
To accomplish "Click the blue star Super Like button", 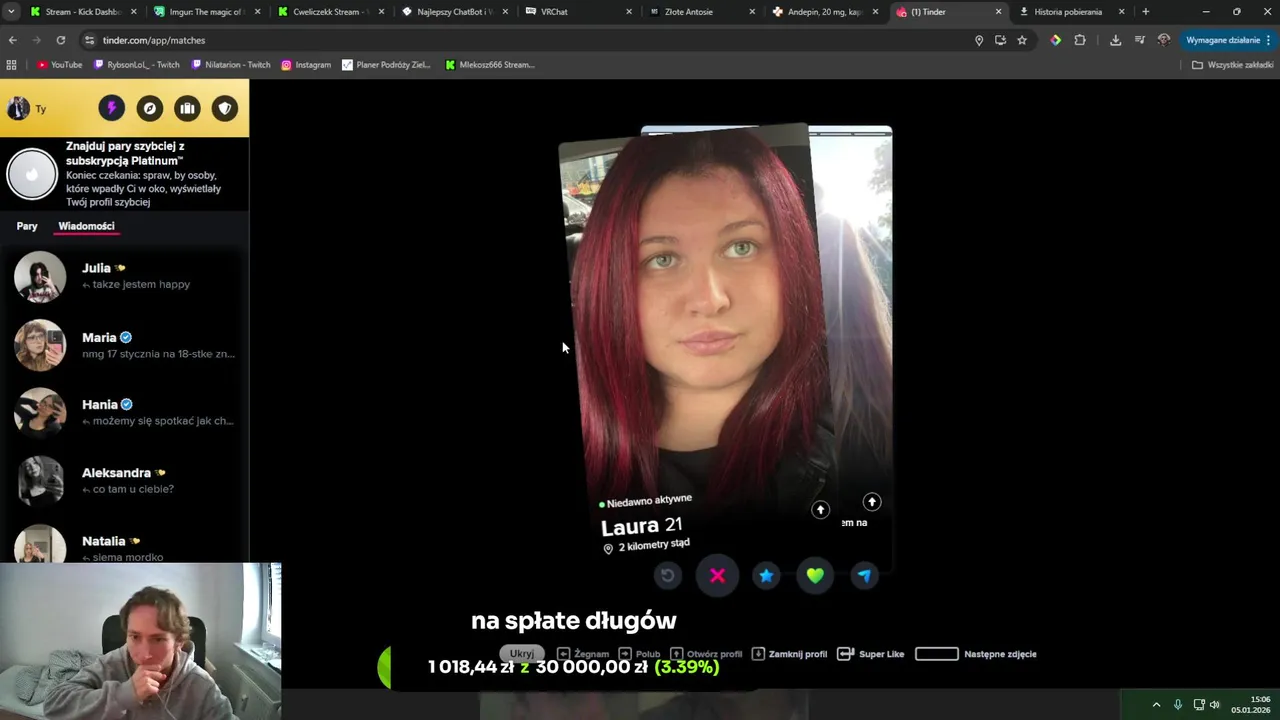I will (766, 575).
